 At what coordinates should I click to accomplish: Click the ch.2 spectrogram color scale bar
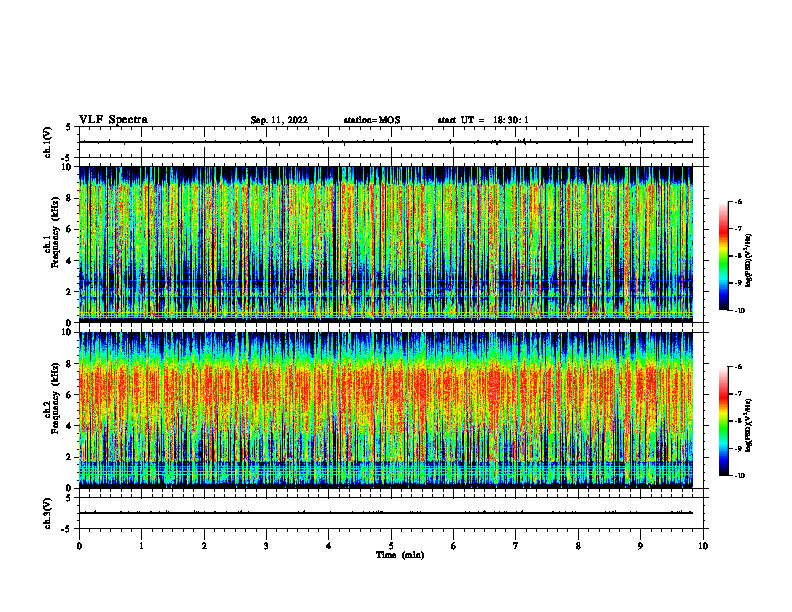723,421
